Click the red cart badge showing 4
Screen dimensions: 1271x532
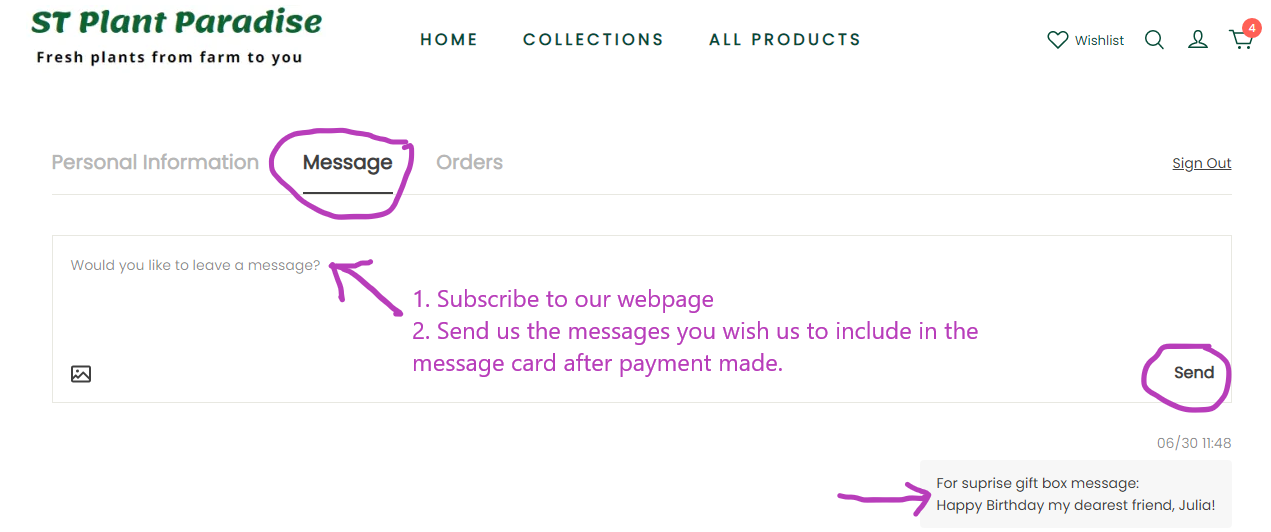(x=1250, y=27)
